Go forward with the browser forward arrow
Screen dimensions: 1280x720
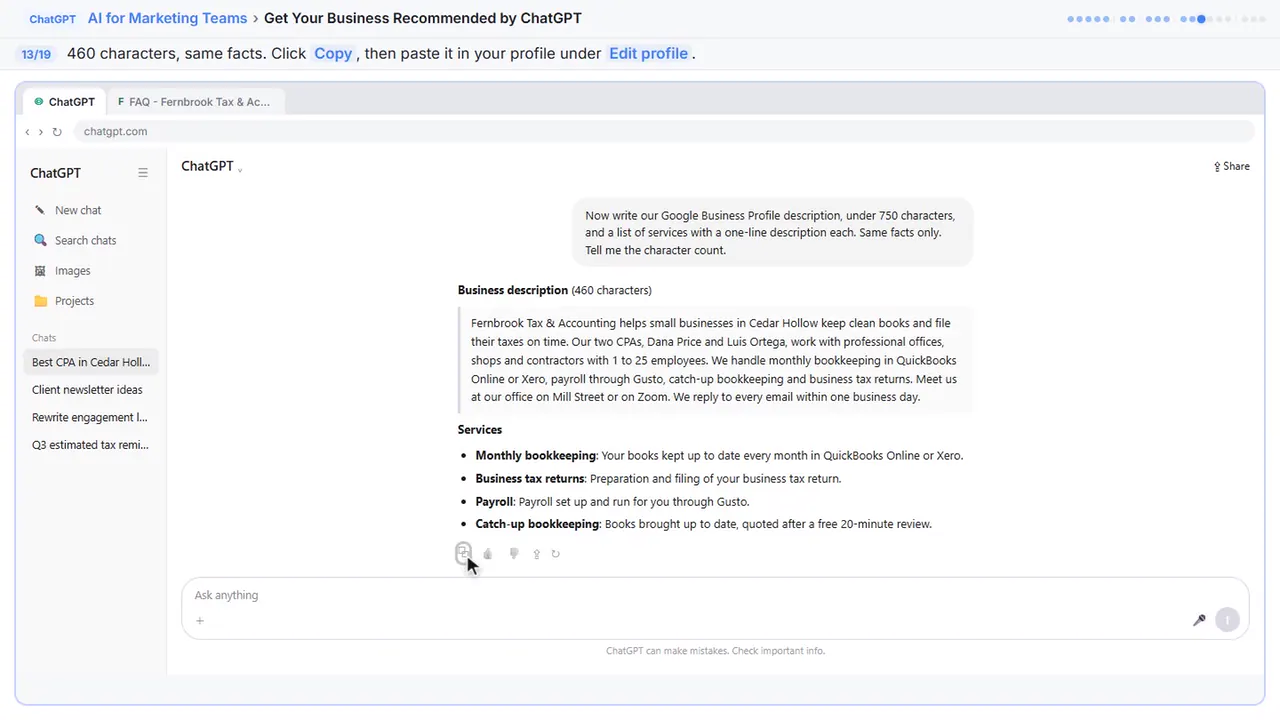pos(41,132)
